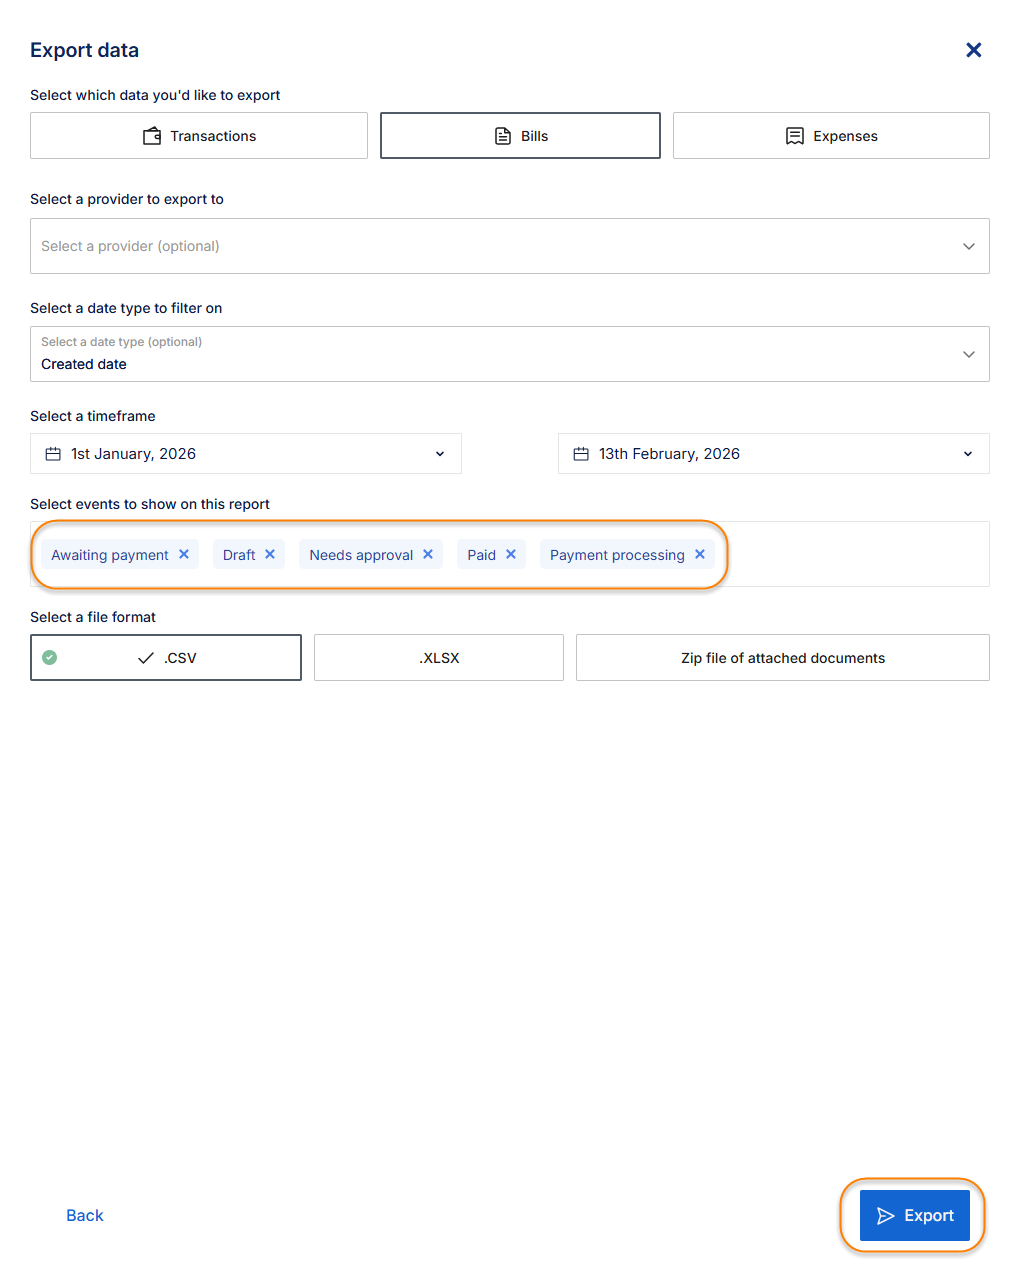Click the blue Export button
Image resolution: width=1022 pixels, height=1266 pixels.
point(915,1215)
